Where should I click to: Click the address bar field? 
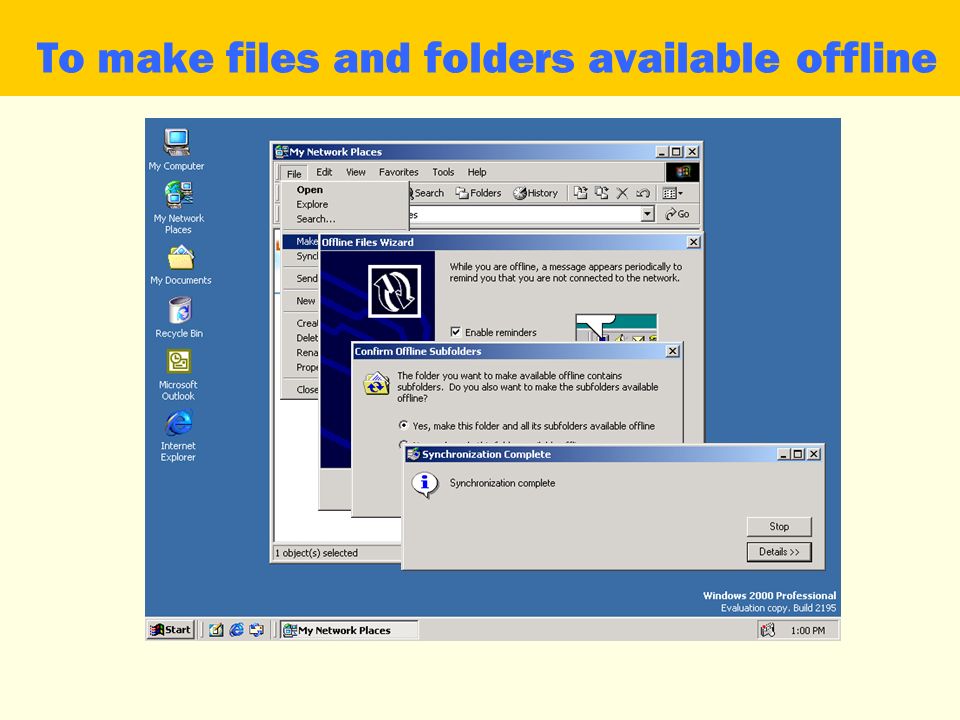525,214
